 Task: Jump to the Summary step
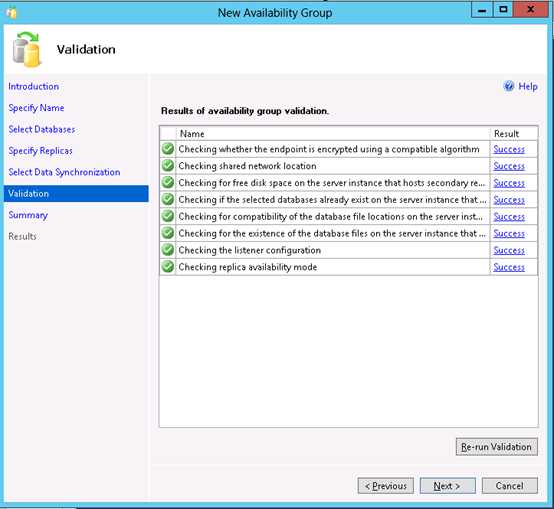click(x=28, y=215)
